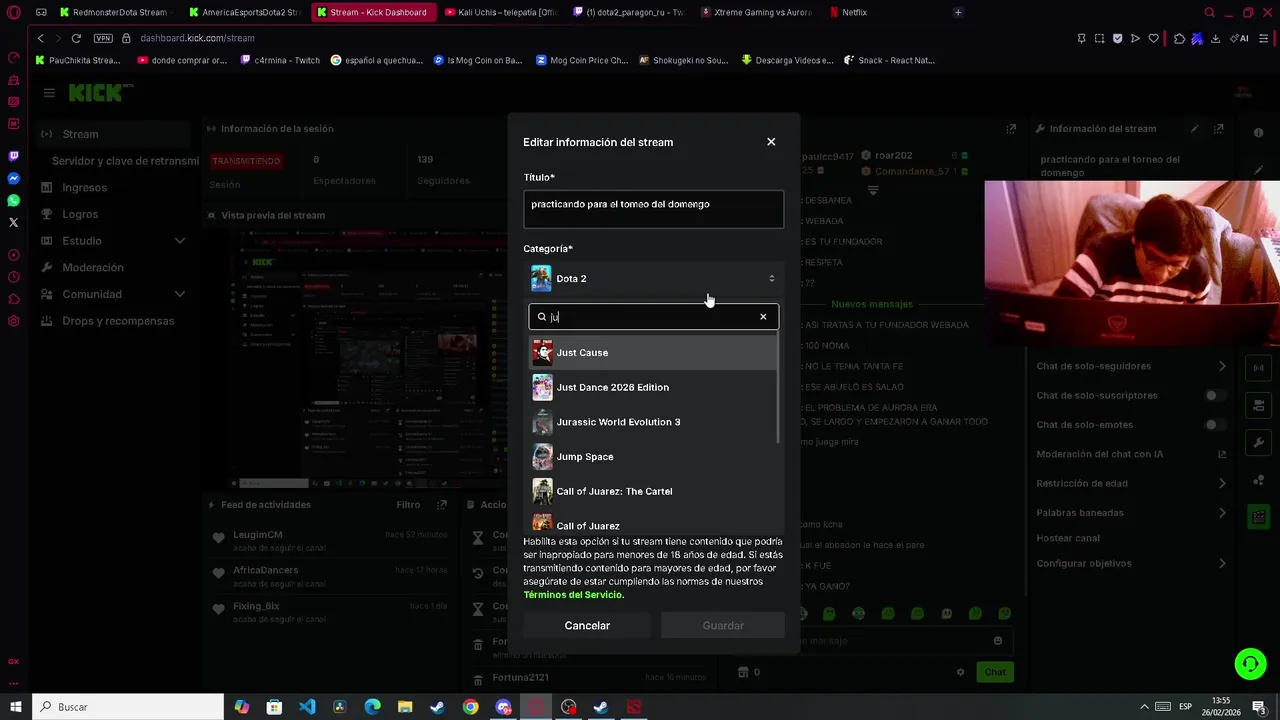Go to Kick logo home

96,93
